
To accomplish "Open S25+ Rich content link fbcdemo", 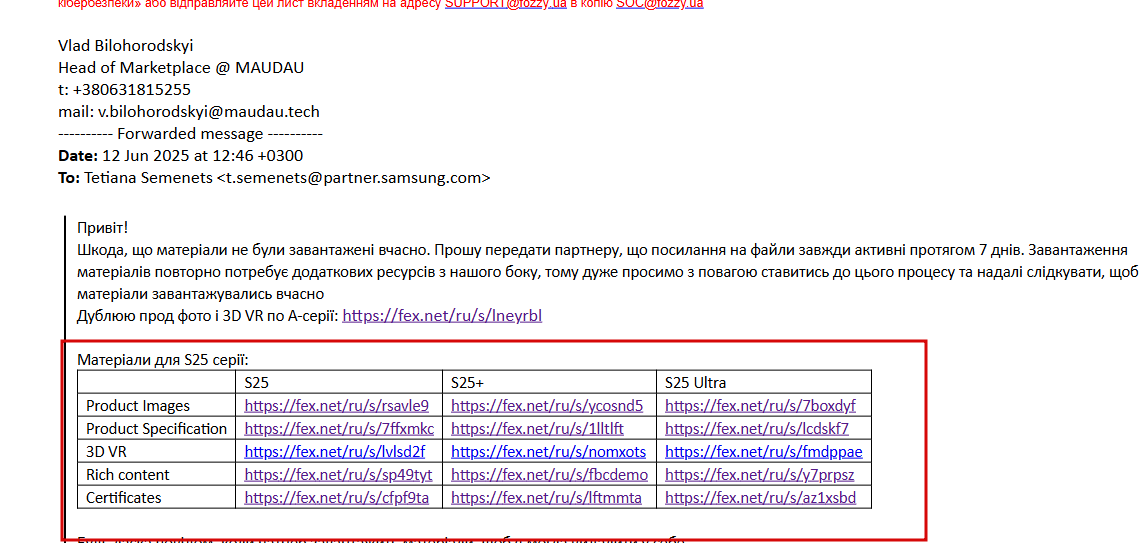I will coord(550,475).
